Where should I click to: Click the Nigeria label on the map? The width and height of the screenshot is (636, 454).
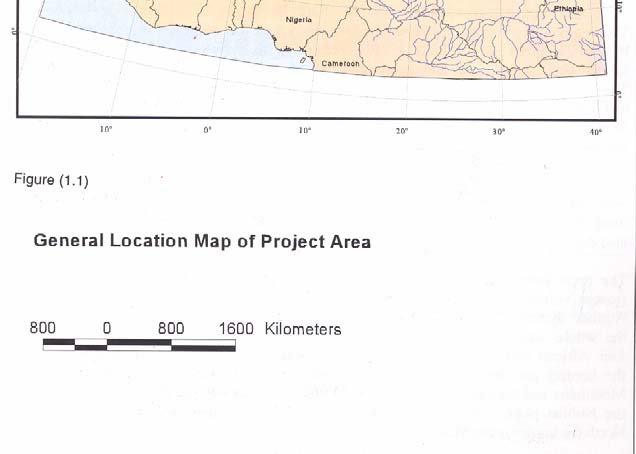[298, 20]
